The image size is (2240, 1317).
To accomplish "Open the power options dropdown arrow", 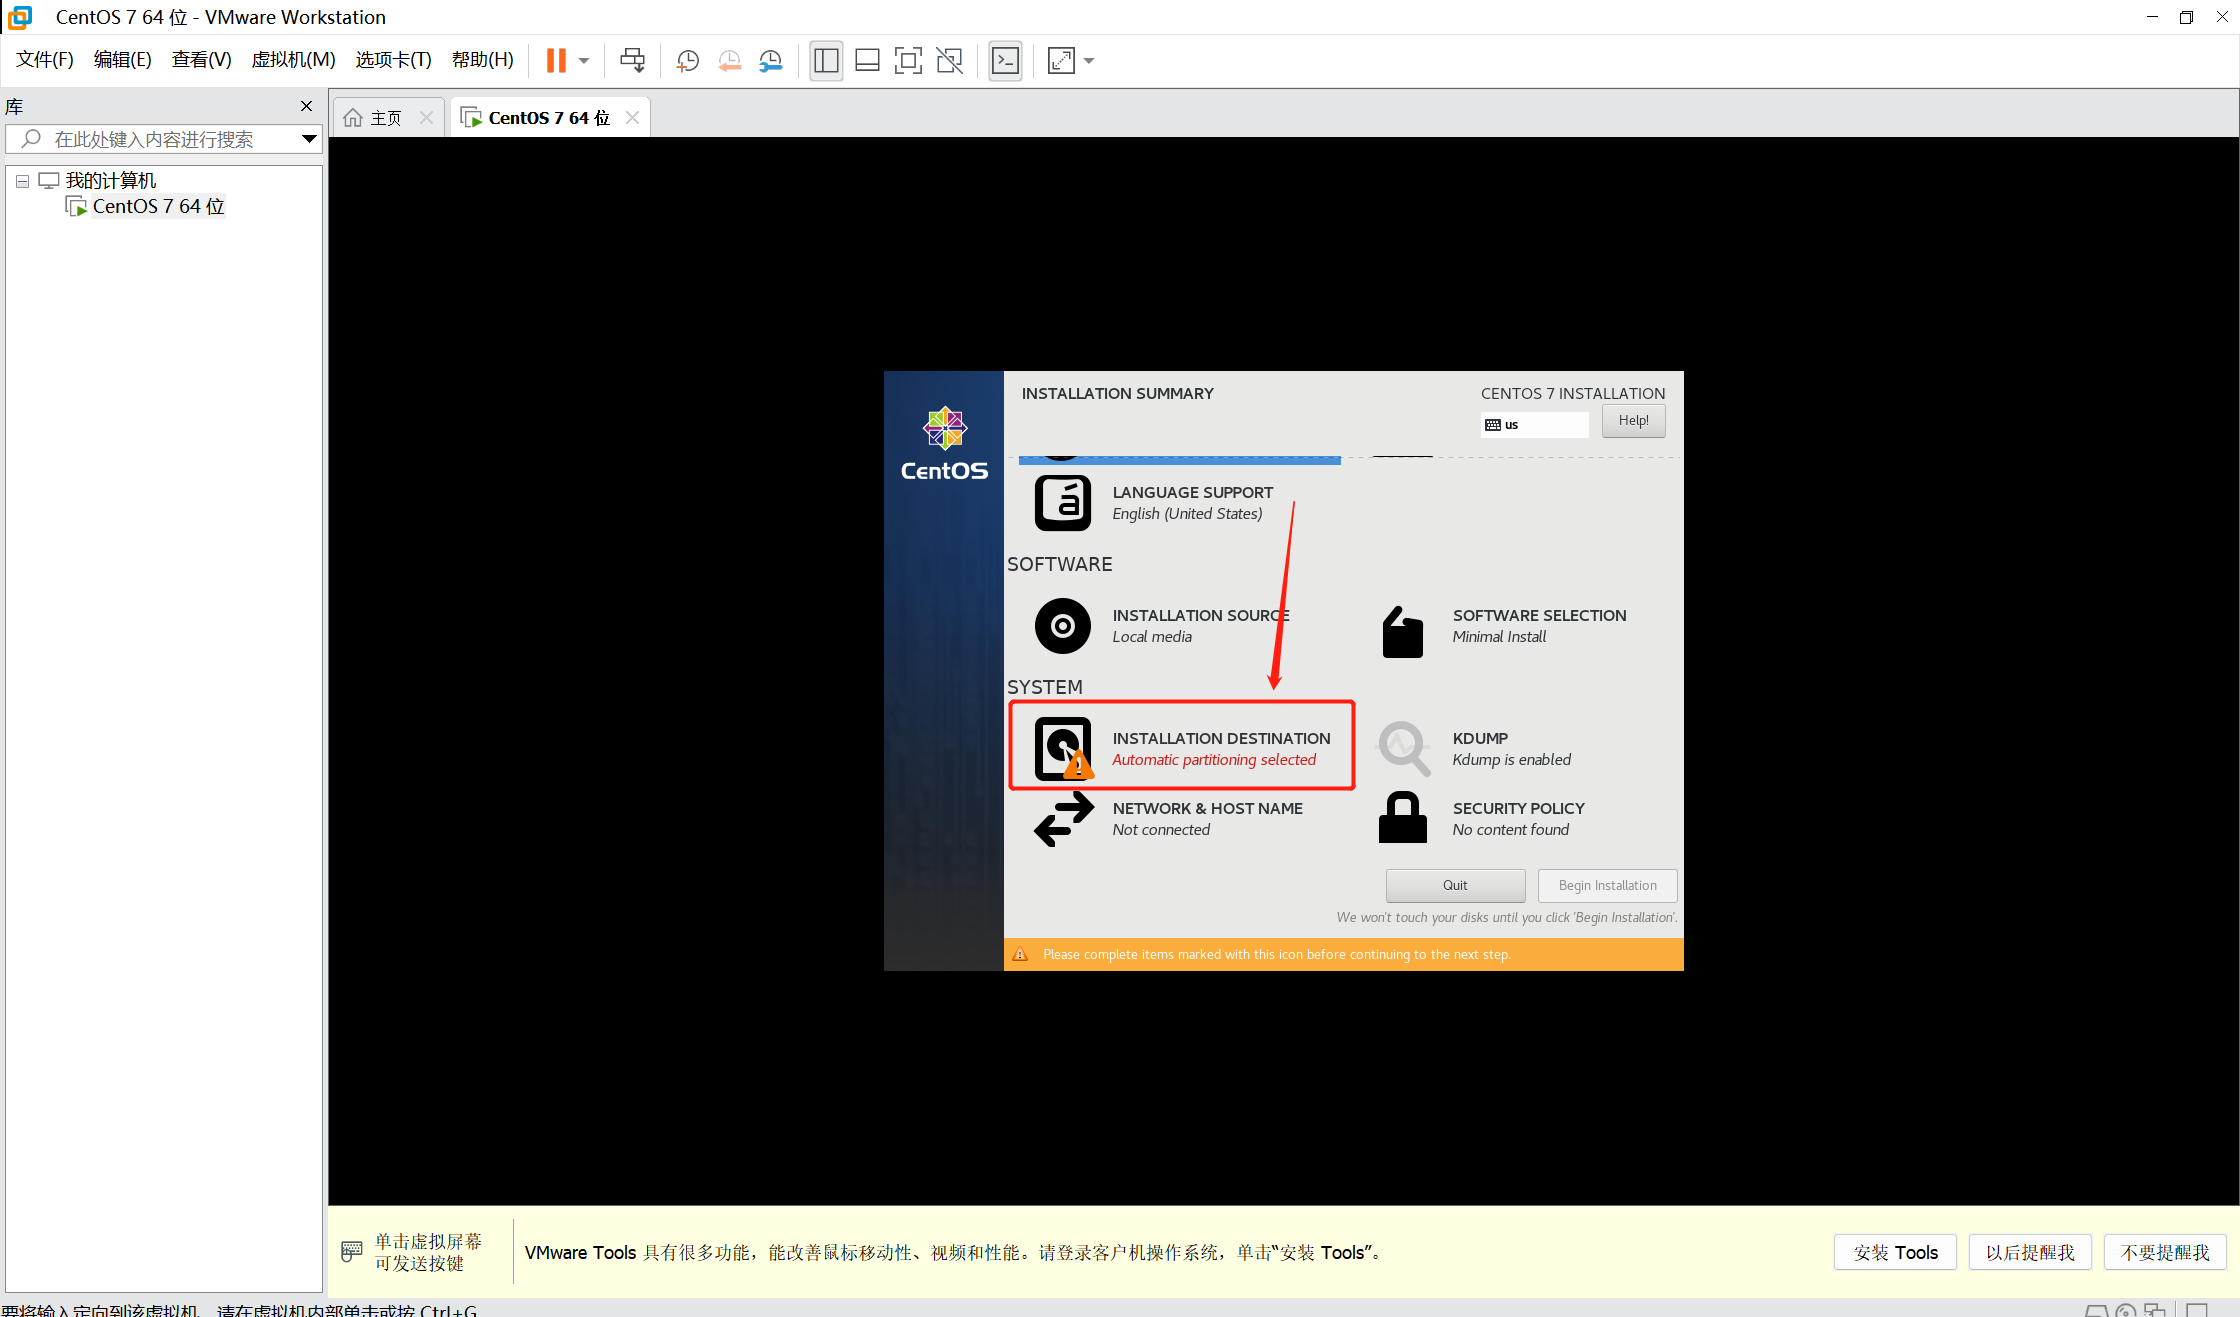I will point(584,61).
